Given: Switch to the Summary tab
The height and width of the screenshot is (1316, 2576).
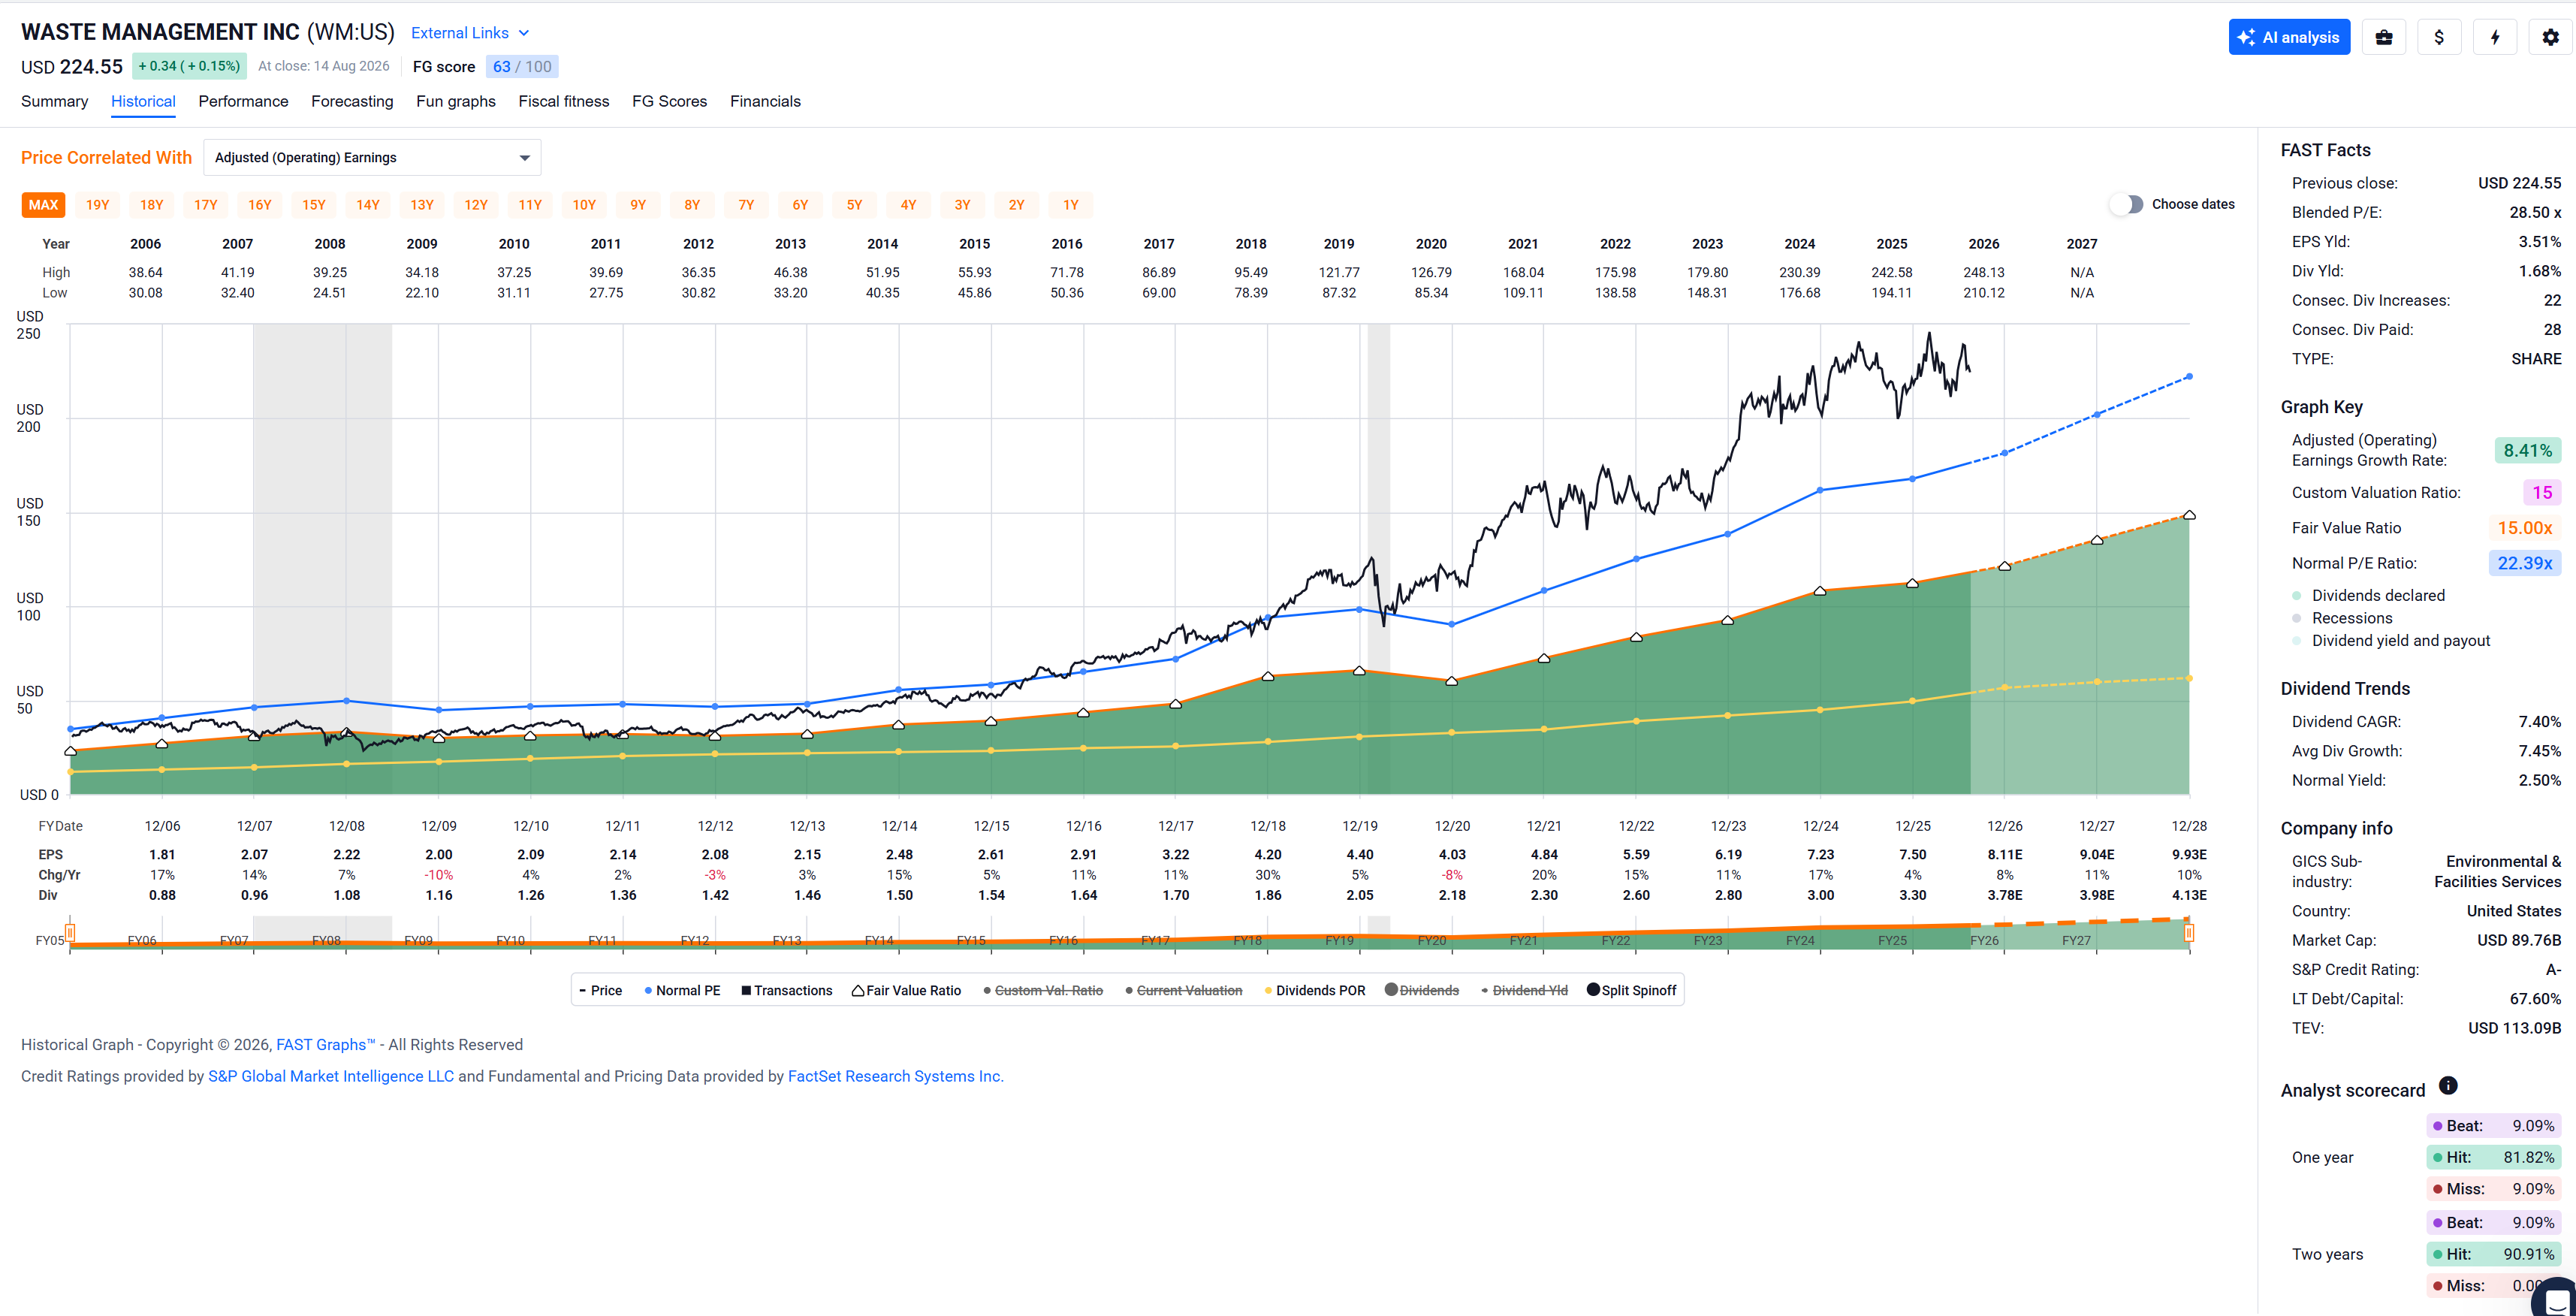Looking at the screenshot, I should [x=54, y=101].
